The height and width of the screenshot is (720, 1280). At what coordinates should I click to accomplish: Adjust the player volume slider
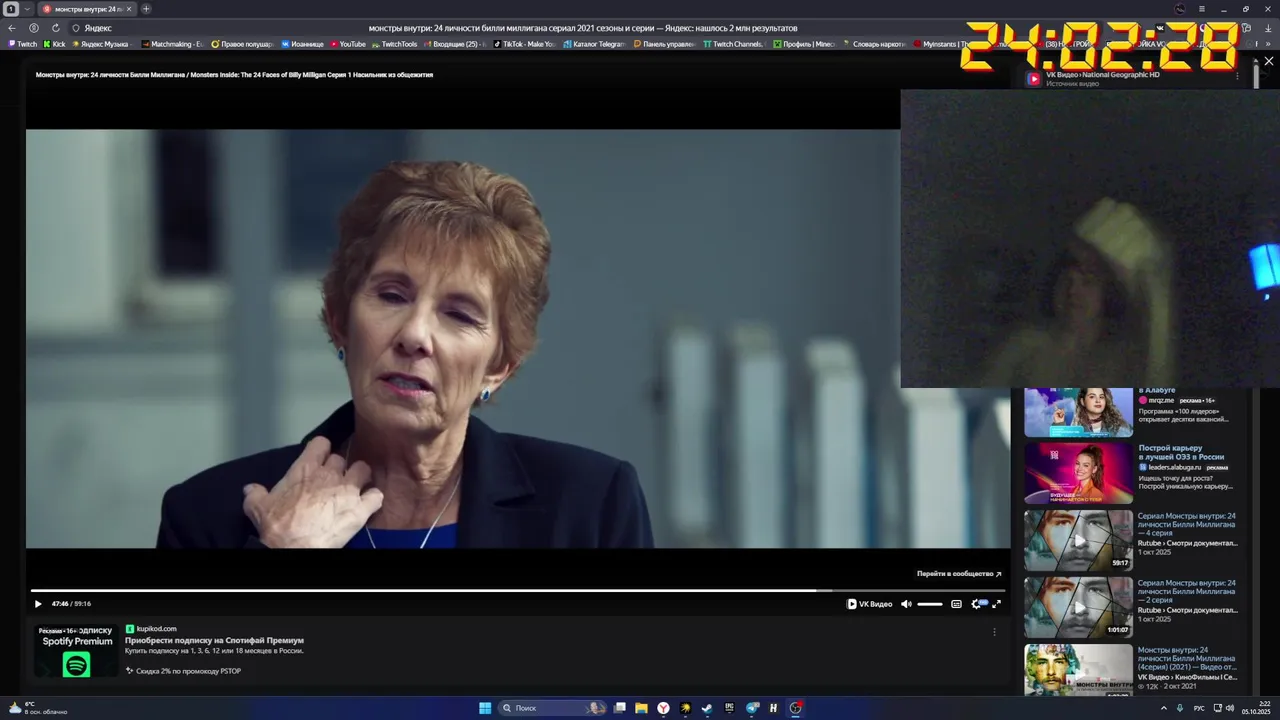[x=930, y=604]
